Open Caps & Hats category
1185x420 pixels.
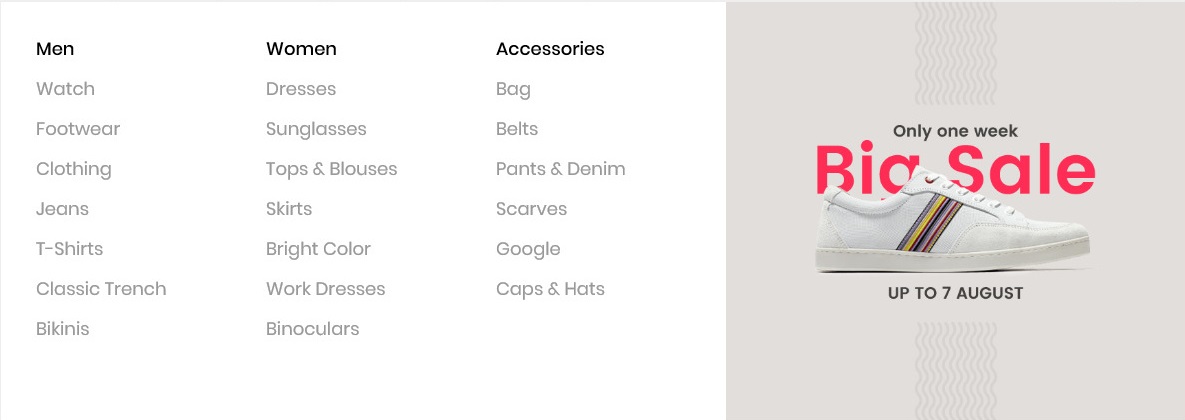point(550,289)
